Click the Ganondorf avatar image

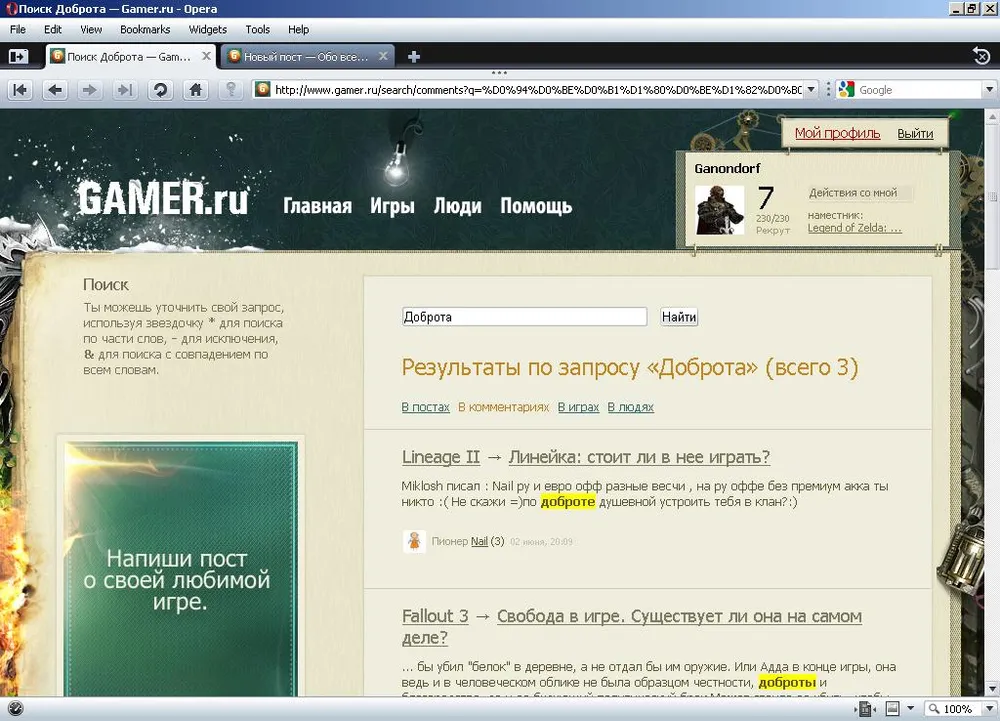pos(719,210)
